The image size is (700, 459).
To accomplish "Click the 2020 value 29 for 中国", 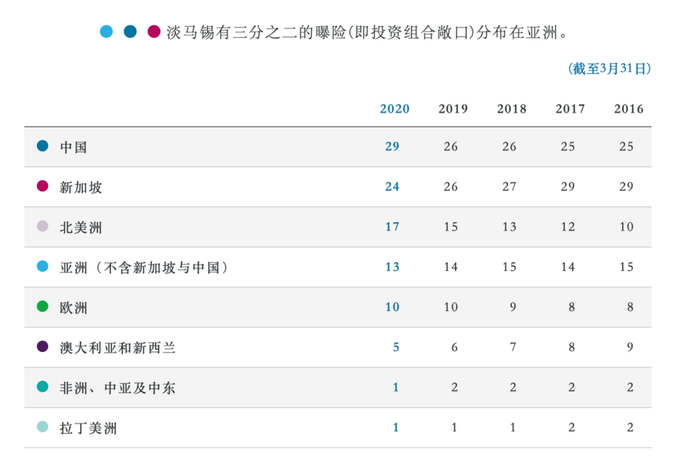I will tap(392, 146).
